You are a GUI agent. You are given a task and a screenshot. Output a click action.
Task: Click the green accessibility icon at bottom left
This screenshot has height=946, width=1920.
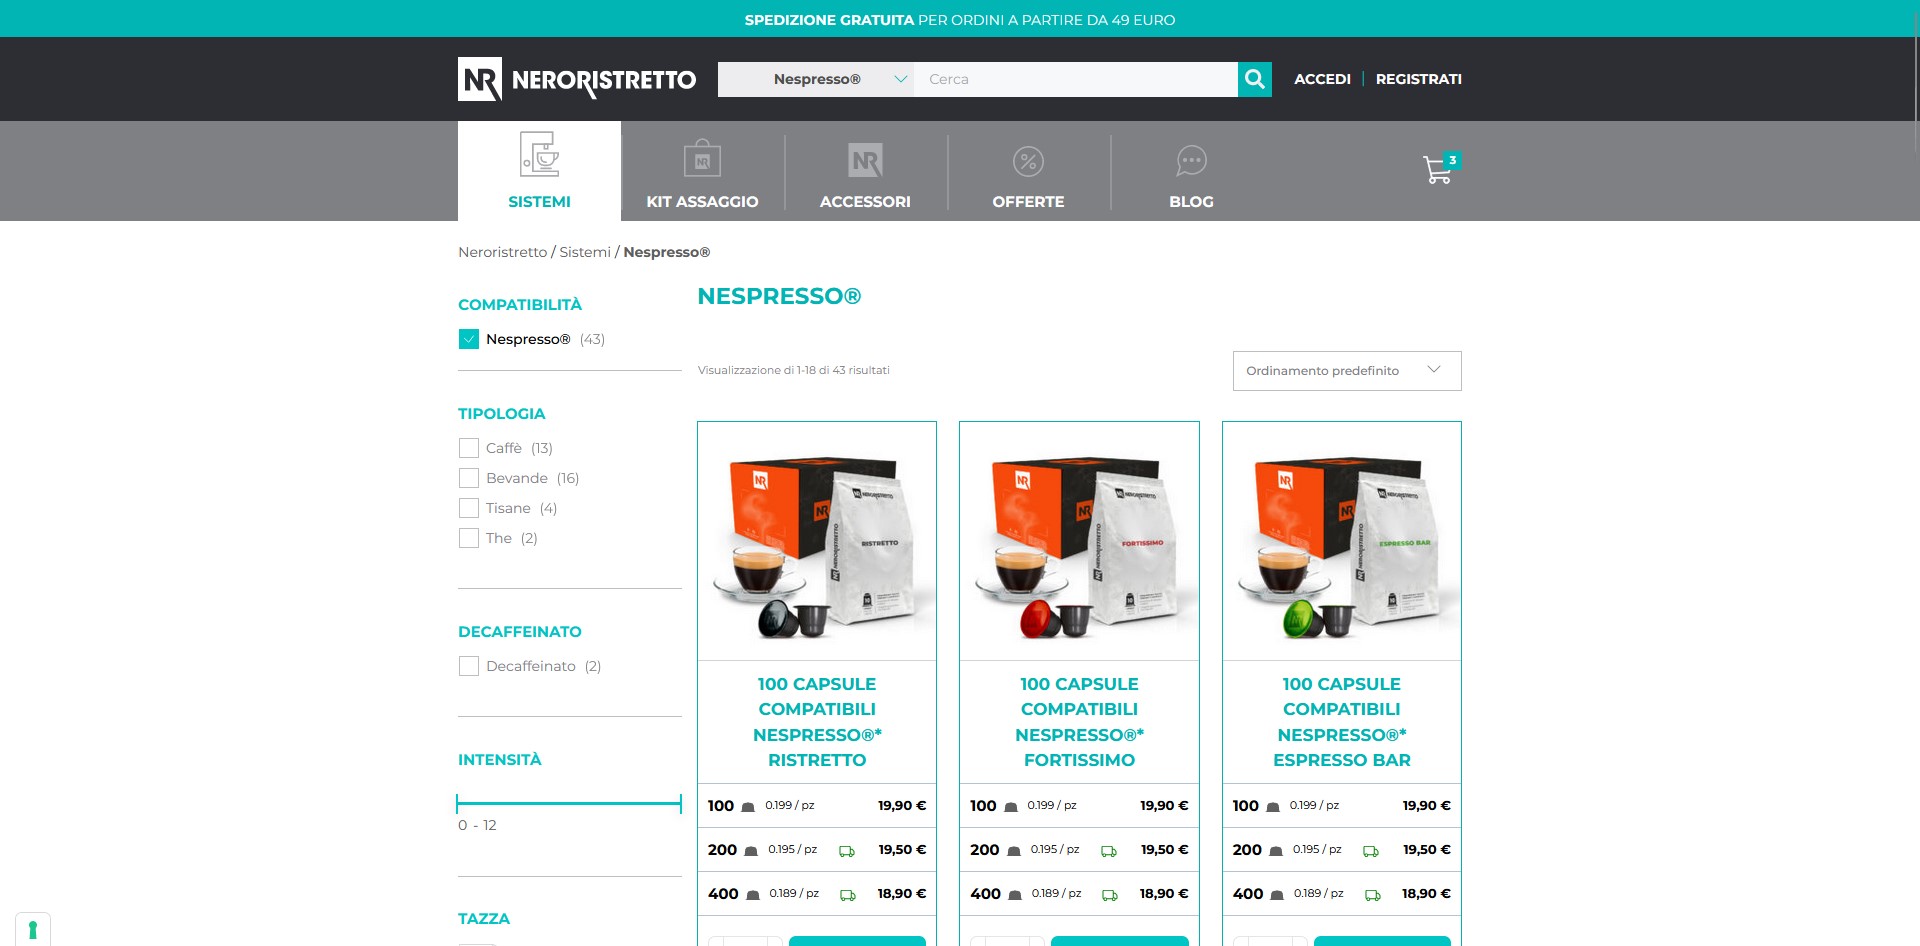click(x=33, y=929)
